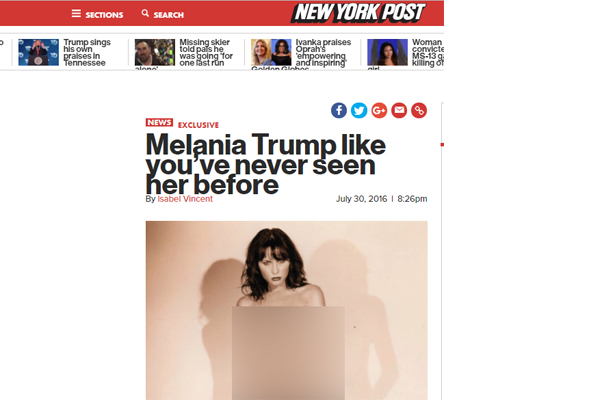Open 'Woman convicted' MS-13 story headline

(x=428, y=52)
